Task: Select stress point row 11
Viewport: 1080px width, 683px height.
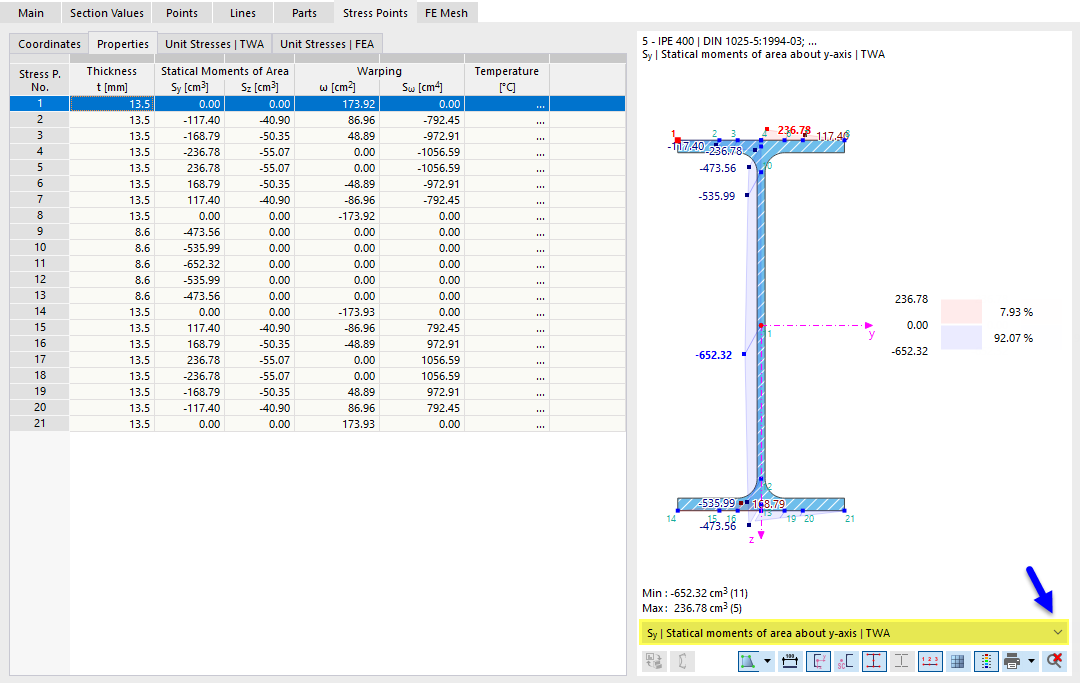Action: pyautogui.click(x=38, y=263)
